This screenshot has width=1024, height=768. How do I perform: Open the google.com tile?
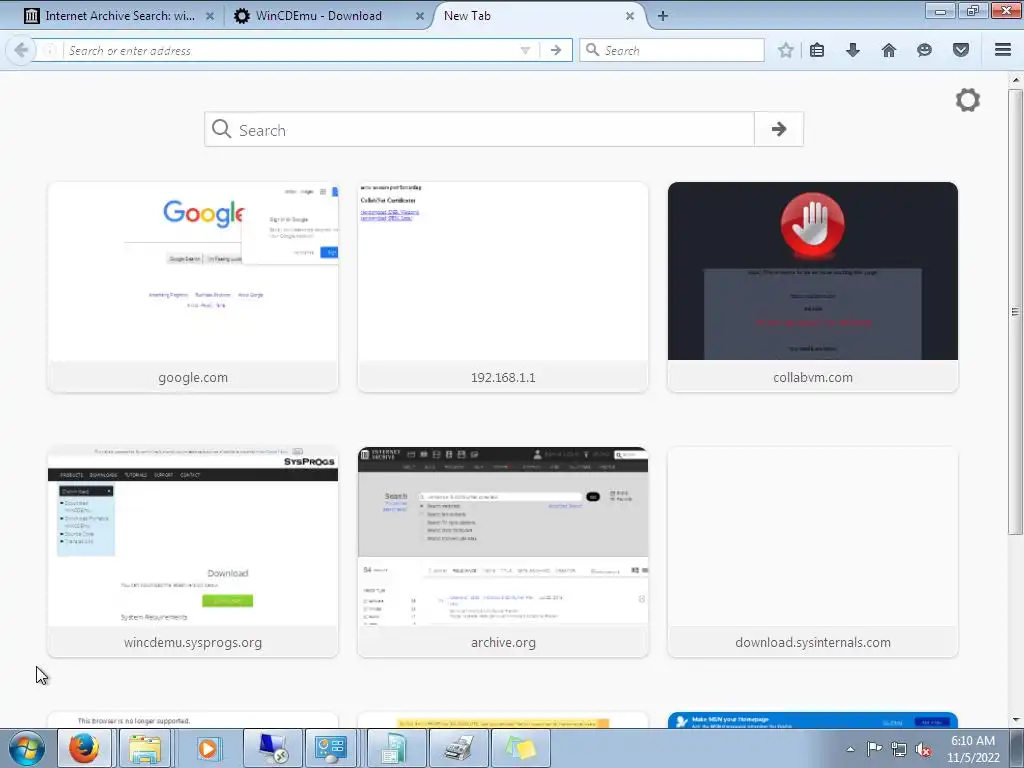(x=193, y=287)
